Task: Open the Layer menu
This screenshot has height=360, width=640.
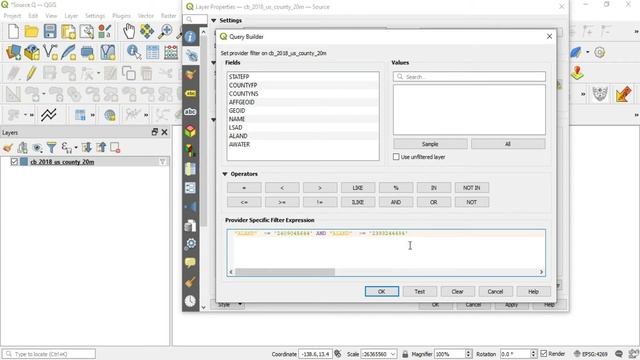Action: pos(71,16)
